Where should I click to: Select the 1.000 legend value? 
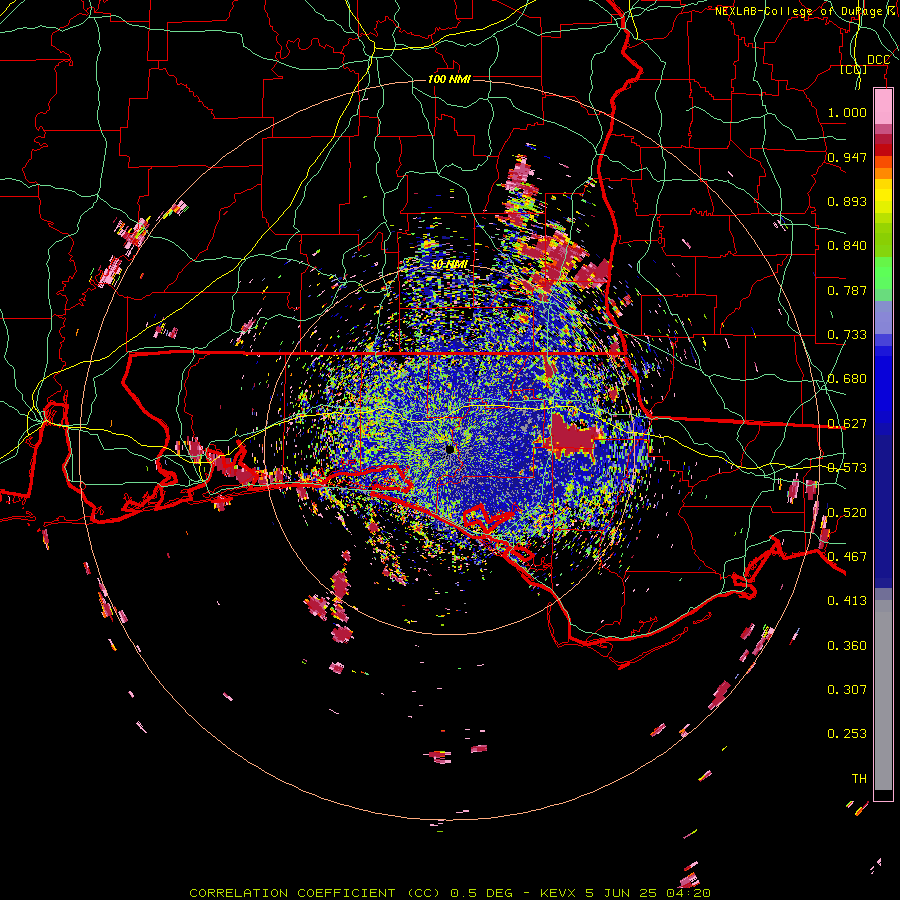tap(847, 112)
